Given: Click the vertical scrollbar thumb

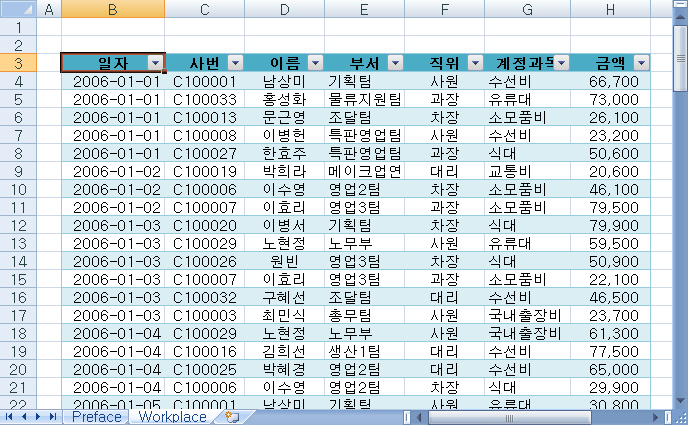Looking at the screenshot, I should [680, 58].
